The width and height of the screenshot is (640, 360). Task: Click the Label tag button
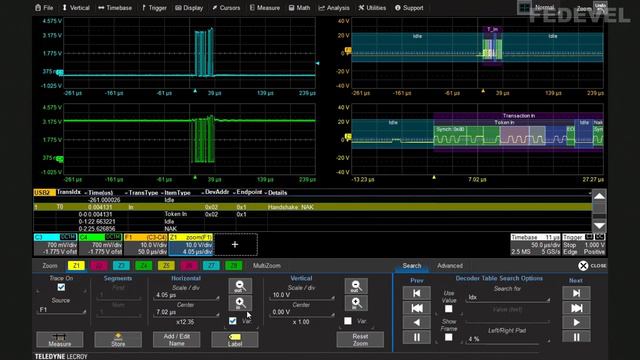[235, 340]
